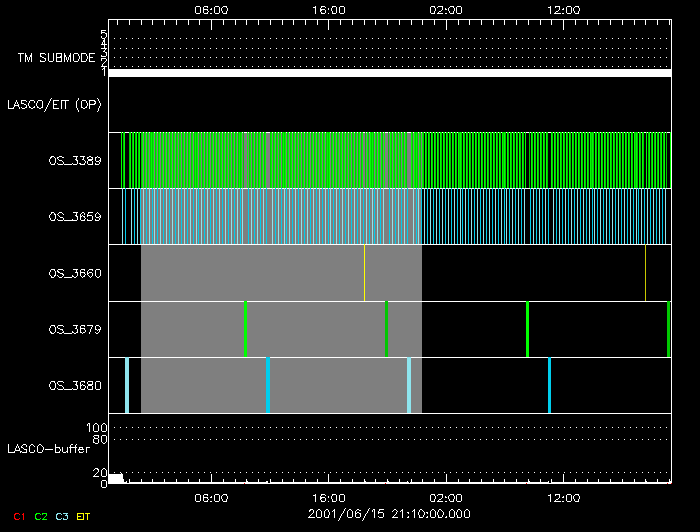
Task: Click last cyan marker in OS_3680 row
Action: pos(549,385)
